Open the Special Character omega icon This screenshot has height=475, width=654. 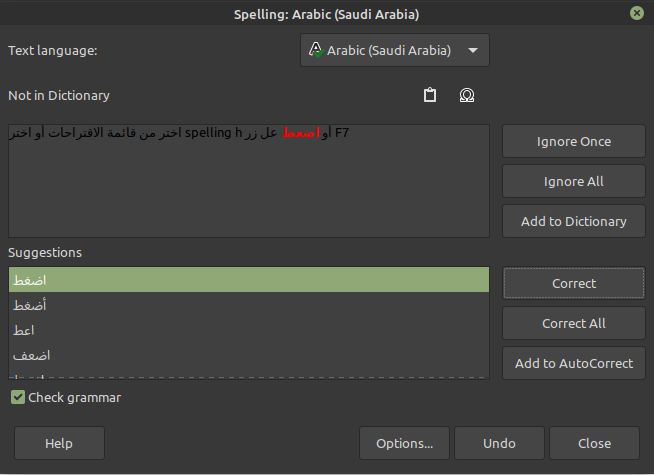466,96
